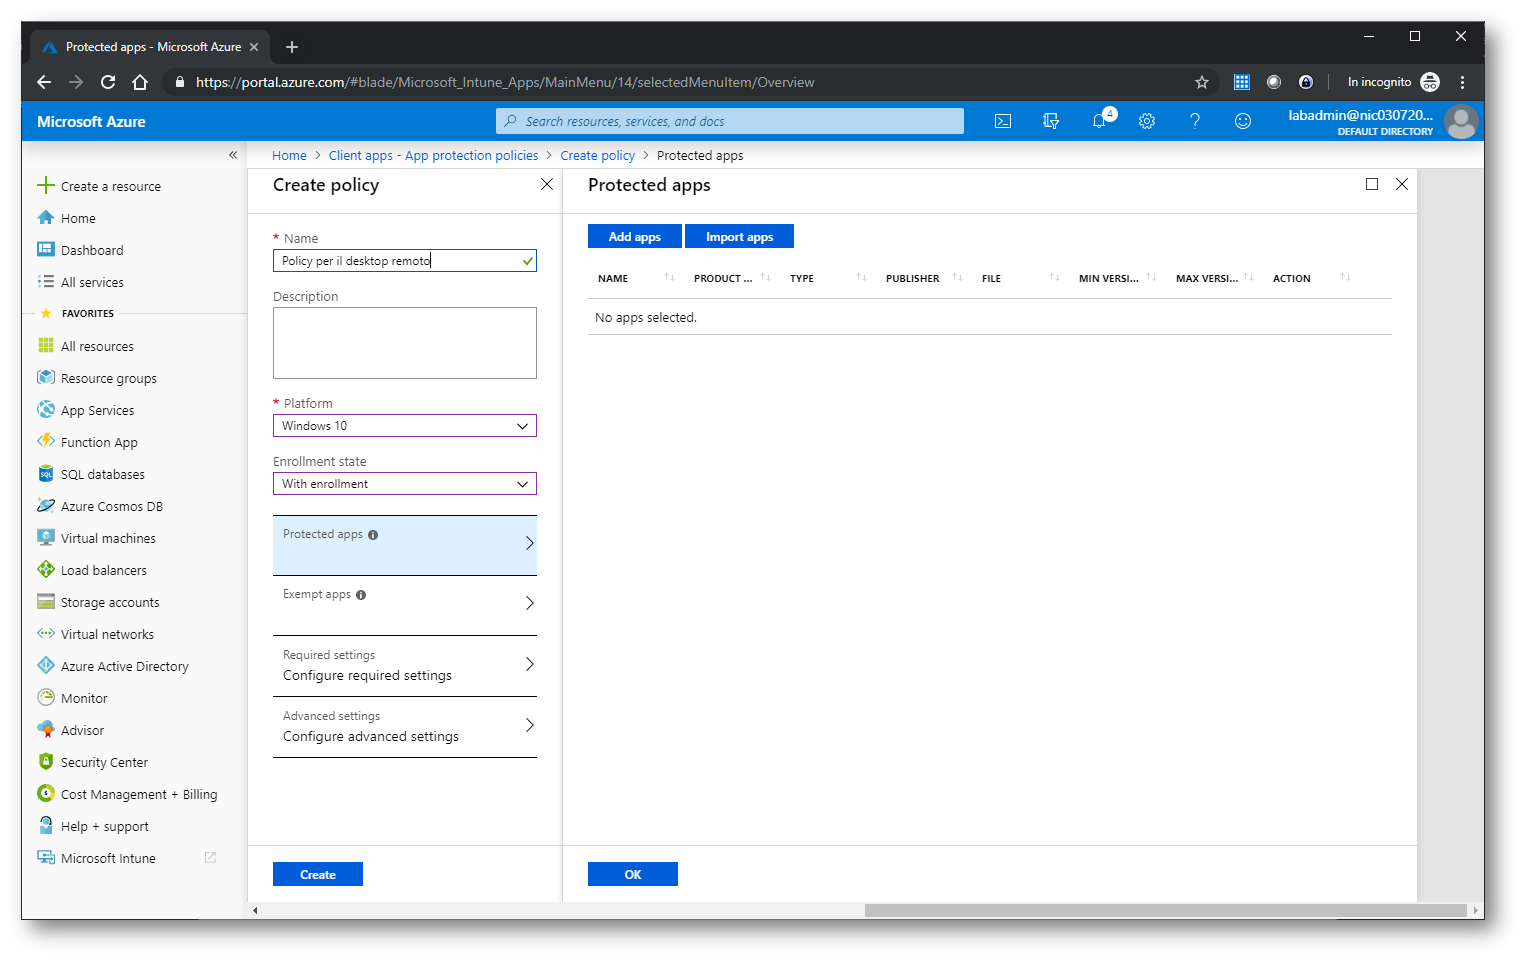Follow Client apps - App protection policies breadcrumb

pyautogui.click(x=433, y=156)
